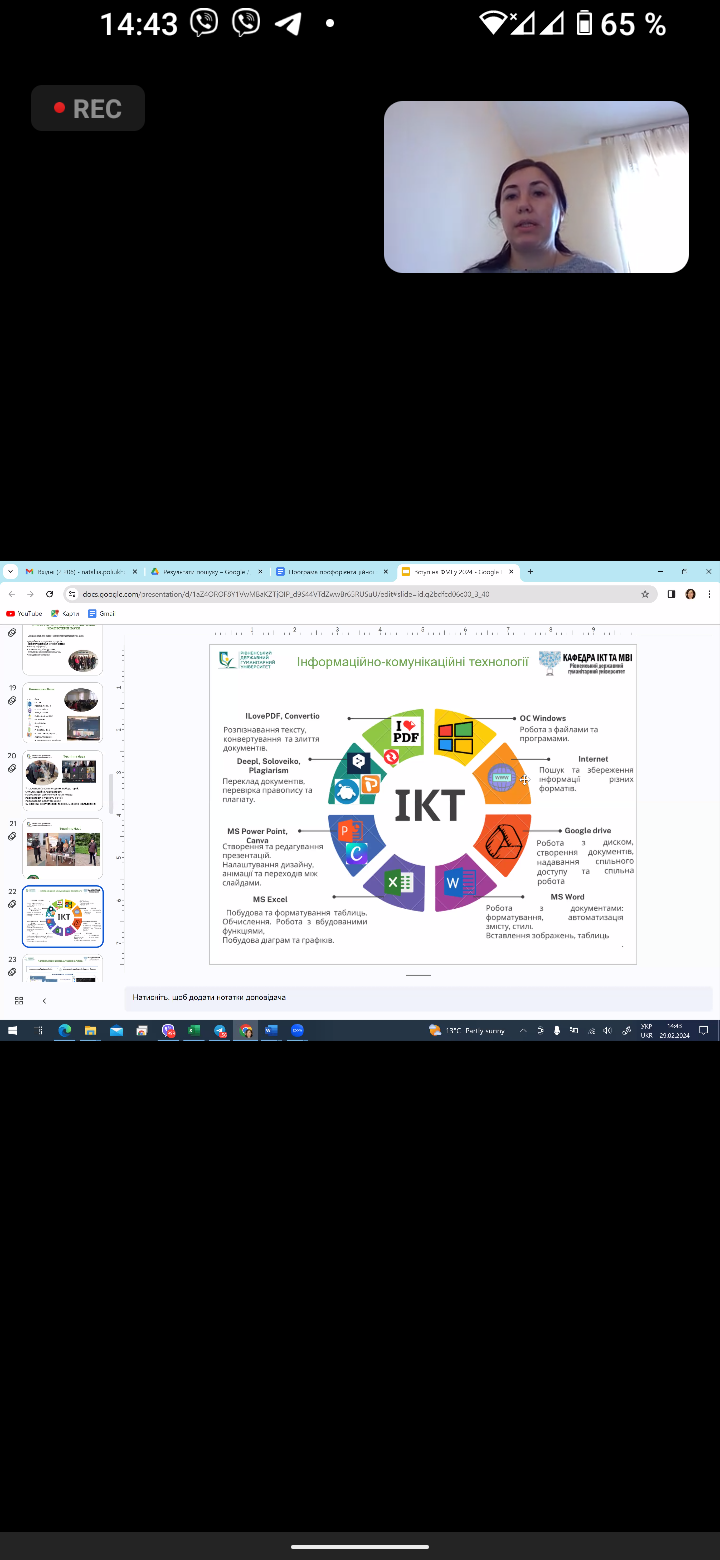The image size is (720, 1560).
Task: Open the presenter's video thumbnail
Action: coord(536,187)
